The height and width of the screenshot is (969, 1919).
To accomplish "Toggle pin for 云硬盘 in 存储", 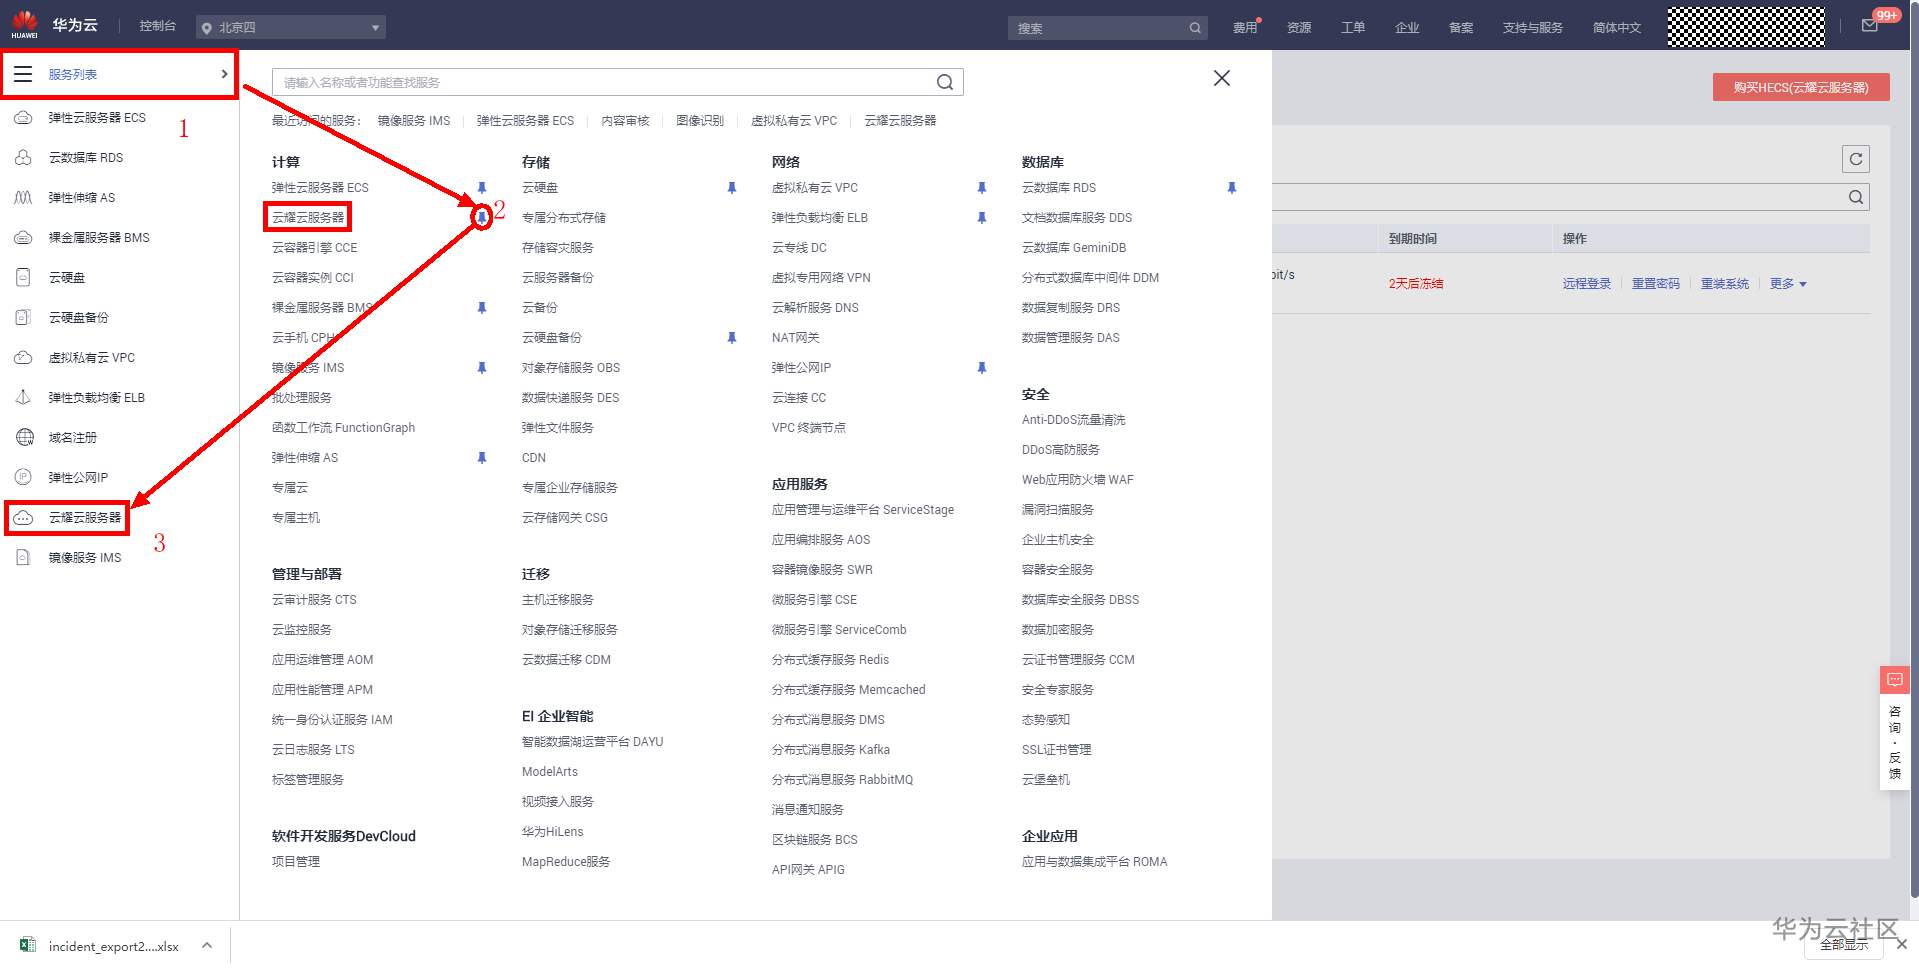I will (x=732, y=188).
